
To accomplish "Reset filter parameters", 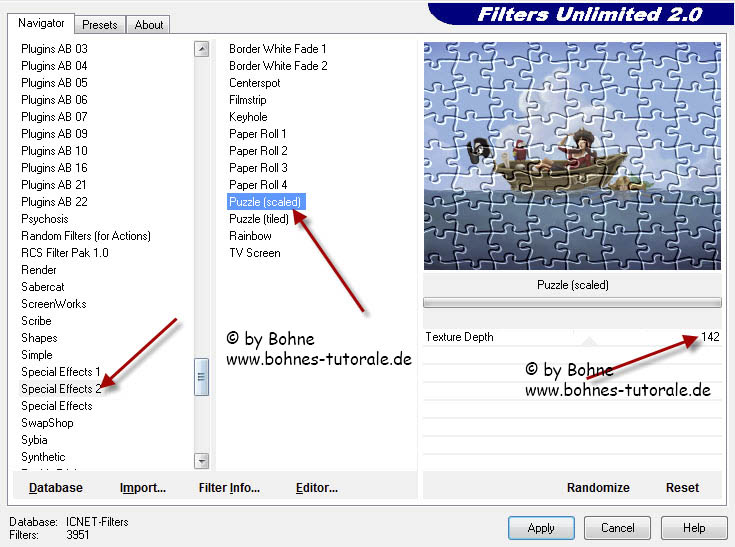I will tap(682, 488).
